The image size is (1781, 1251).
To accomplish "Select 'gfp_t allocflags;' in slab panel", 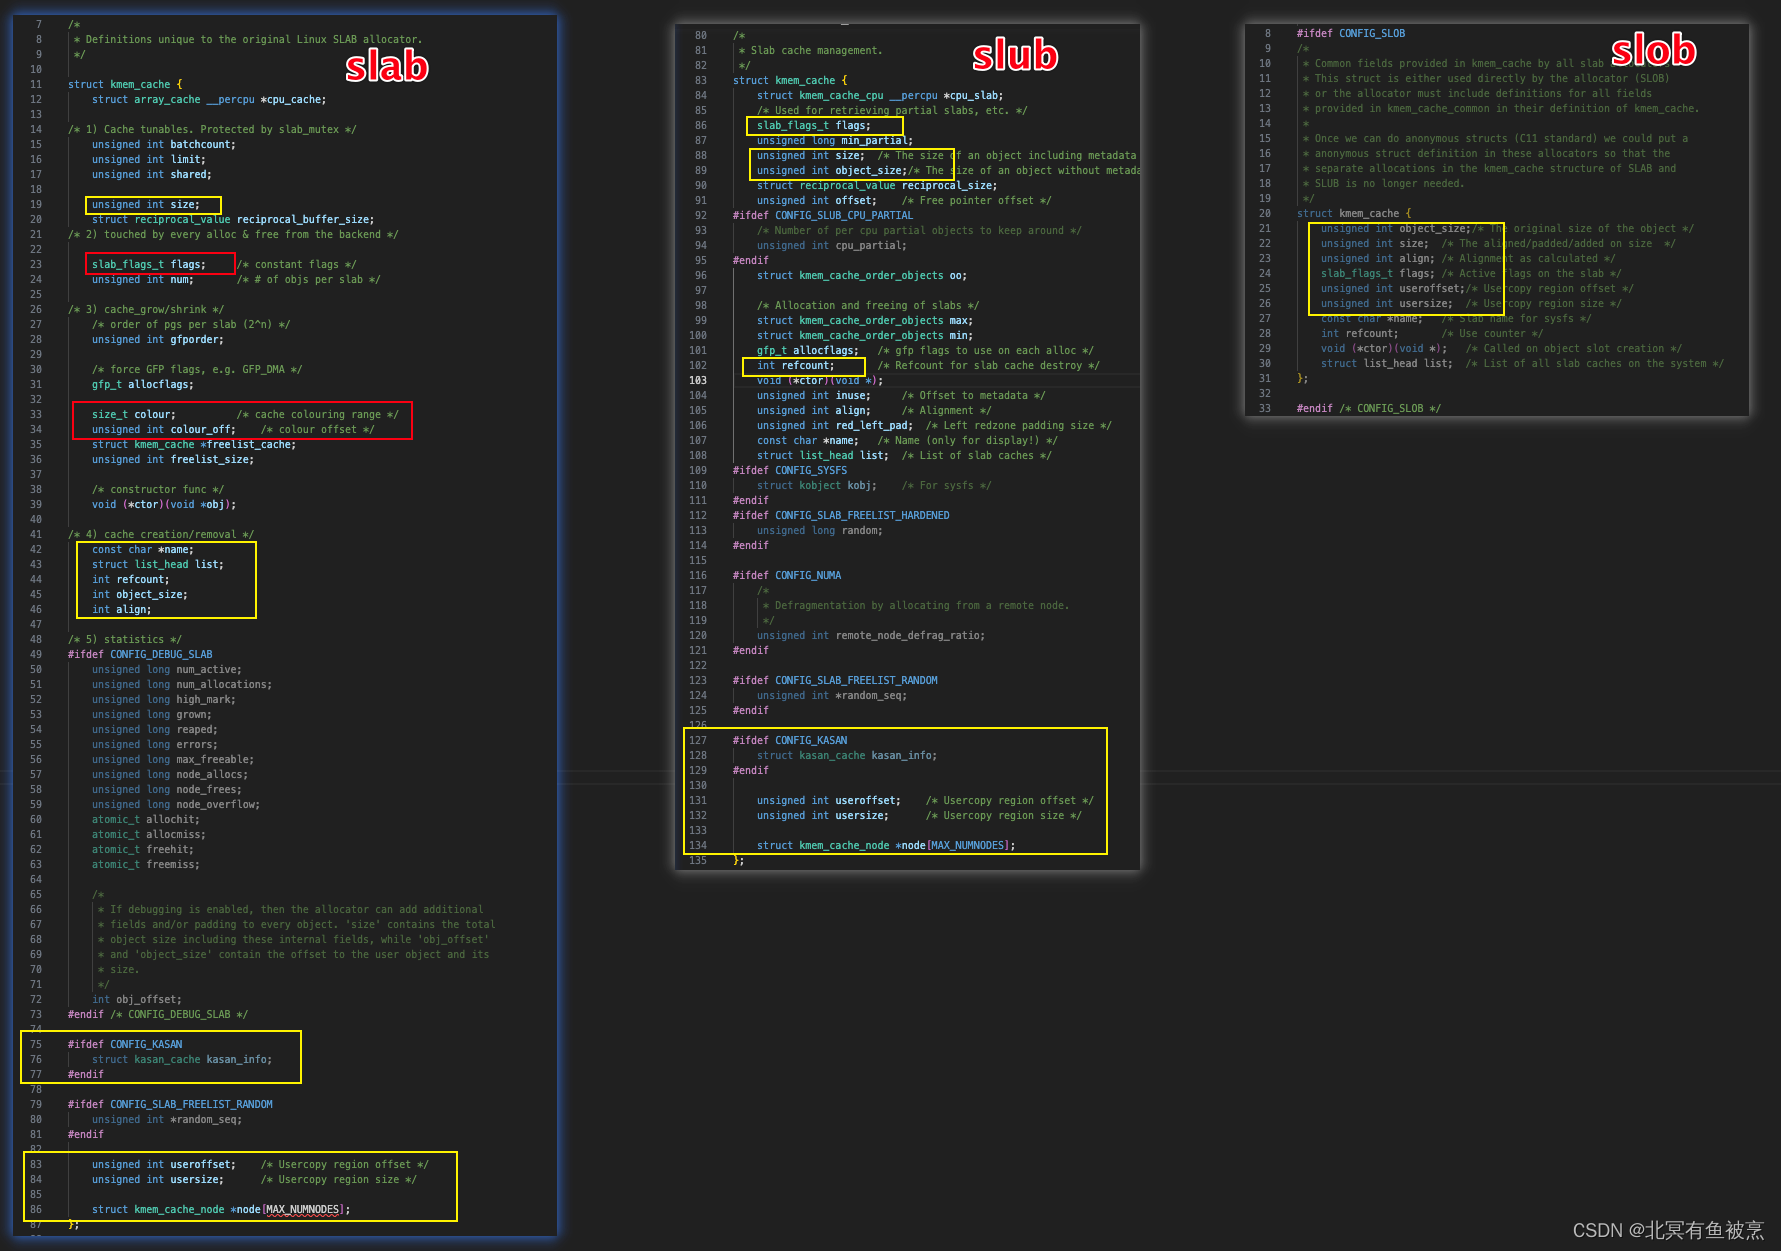I will (143, 384).
